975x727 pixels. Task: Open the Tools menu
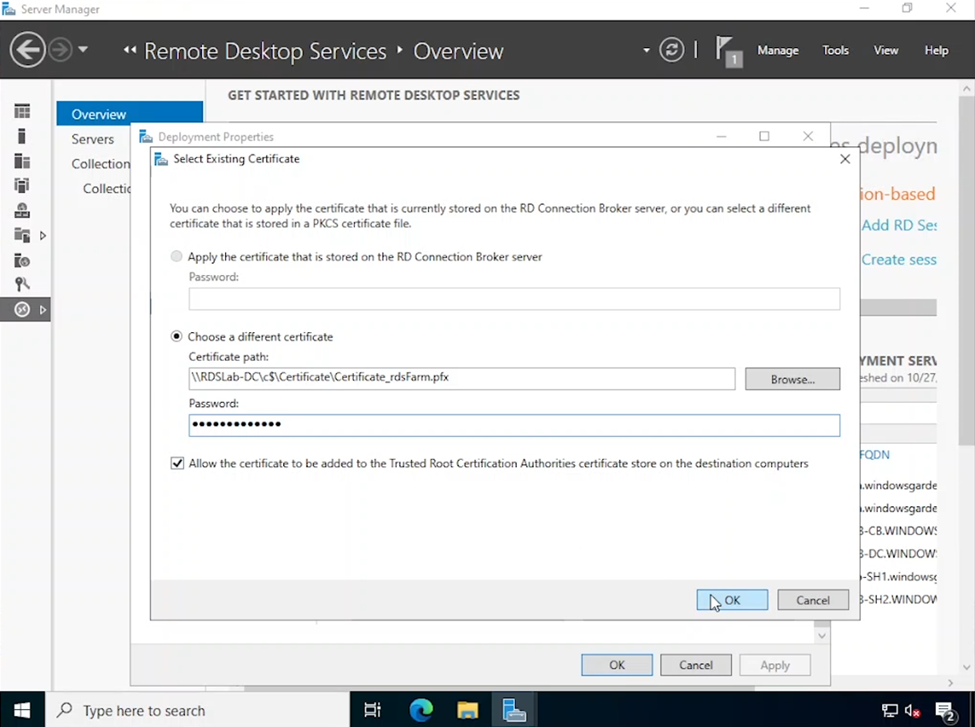[x=835, y=50]
